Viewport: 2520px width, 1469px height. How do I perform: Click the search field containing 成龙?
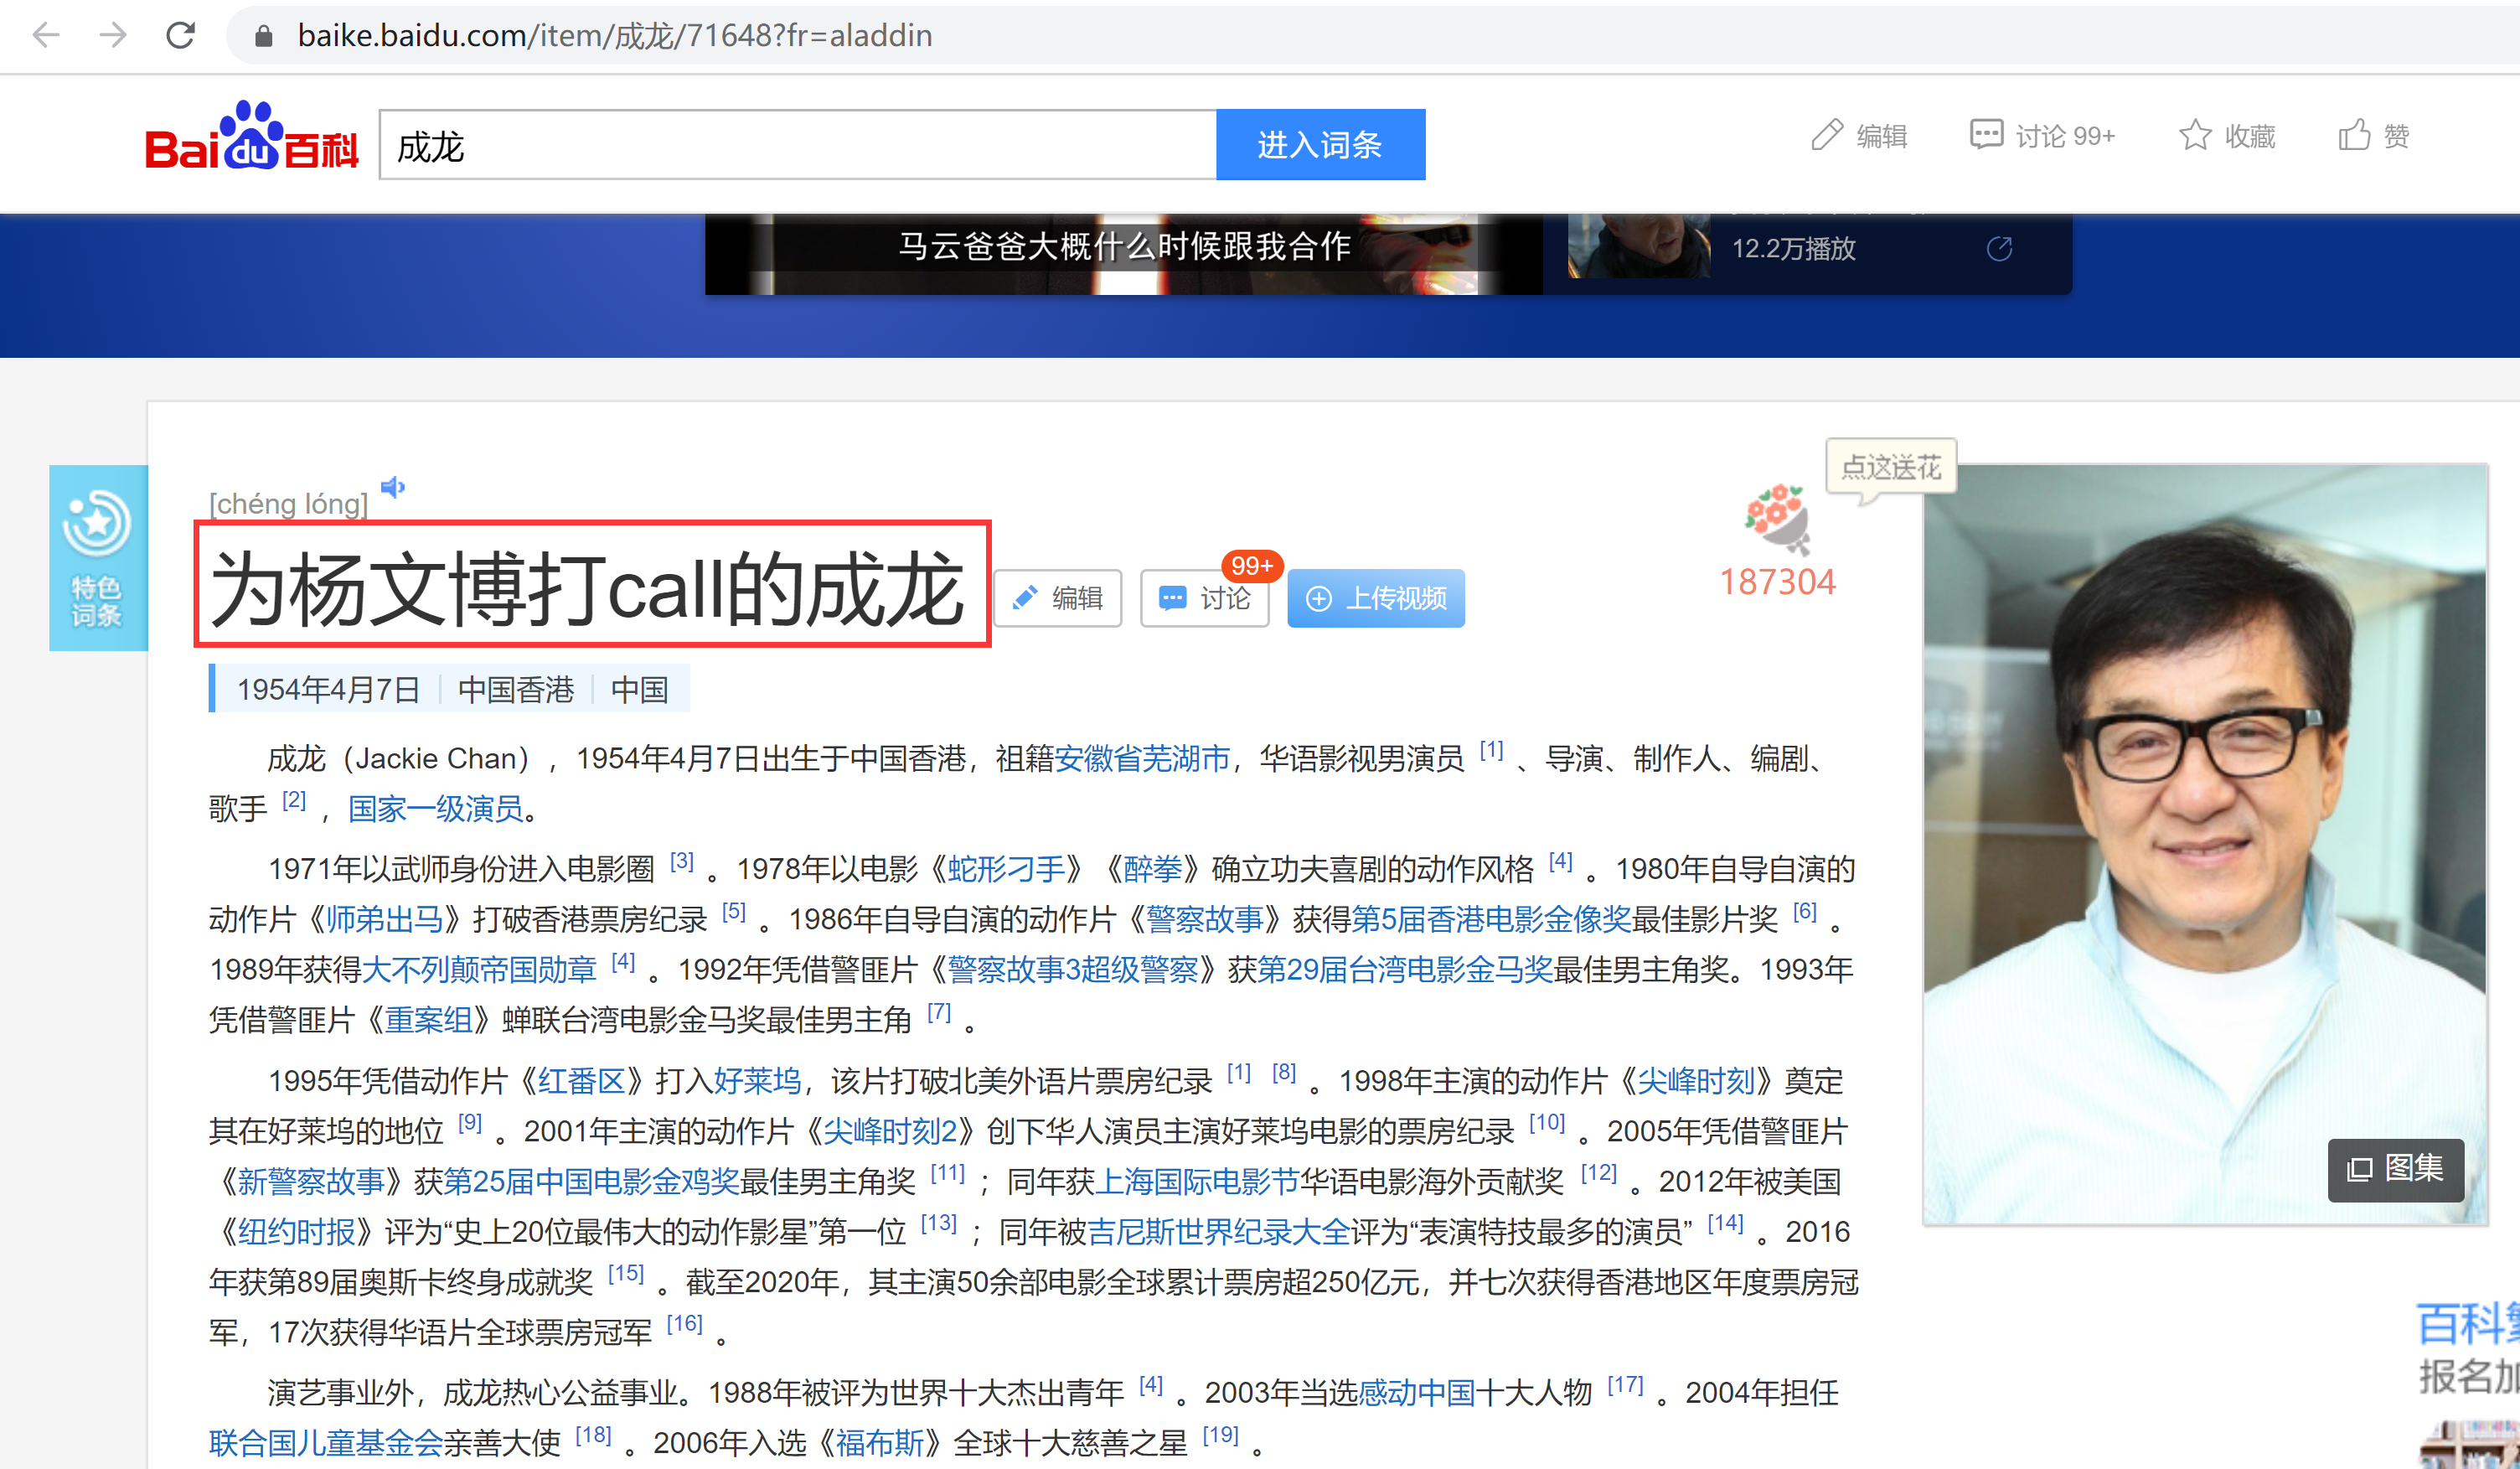[x=798, y=145]
